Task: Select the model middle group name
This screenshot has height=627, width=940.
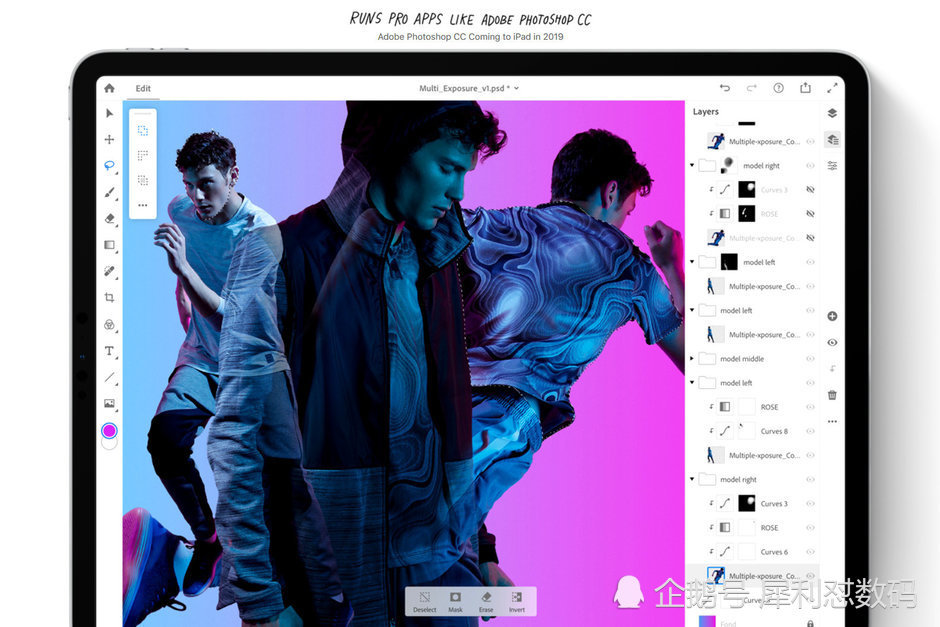Action: 742,358
